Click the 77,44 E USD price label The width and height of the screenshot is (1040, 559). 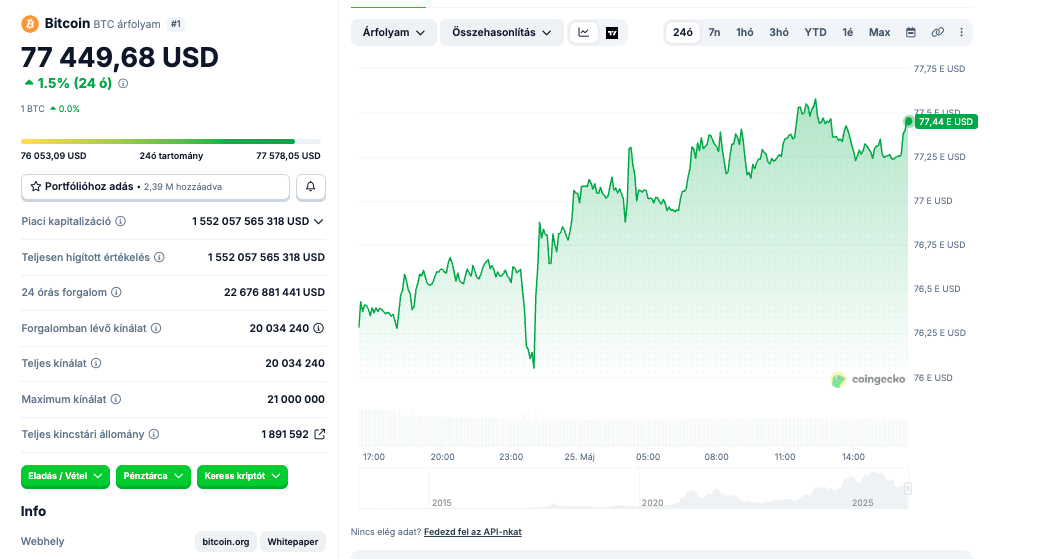[x=946, y=122]
